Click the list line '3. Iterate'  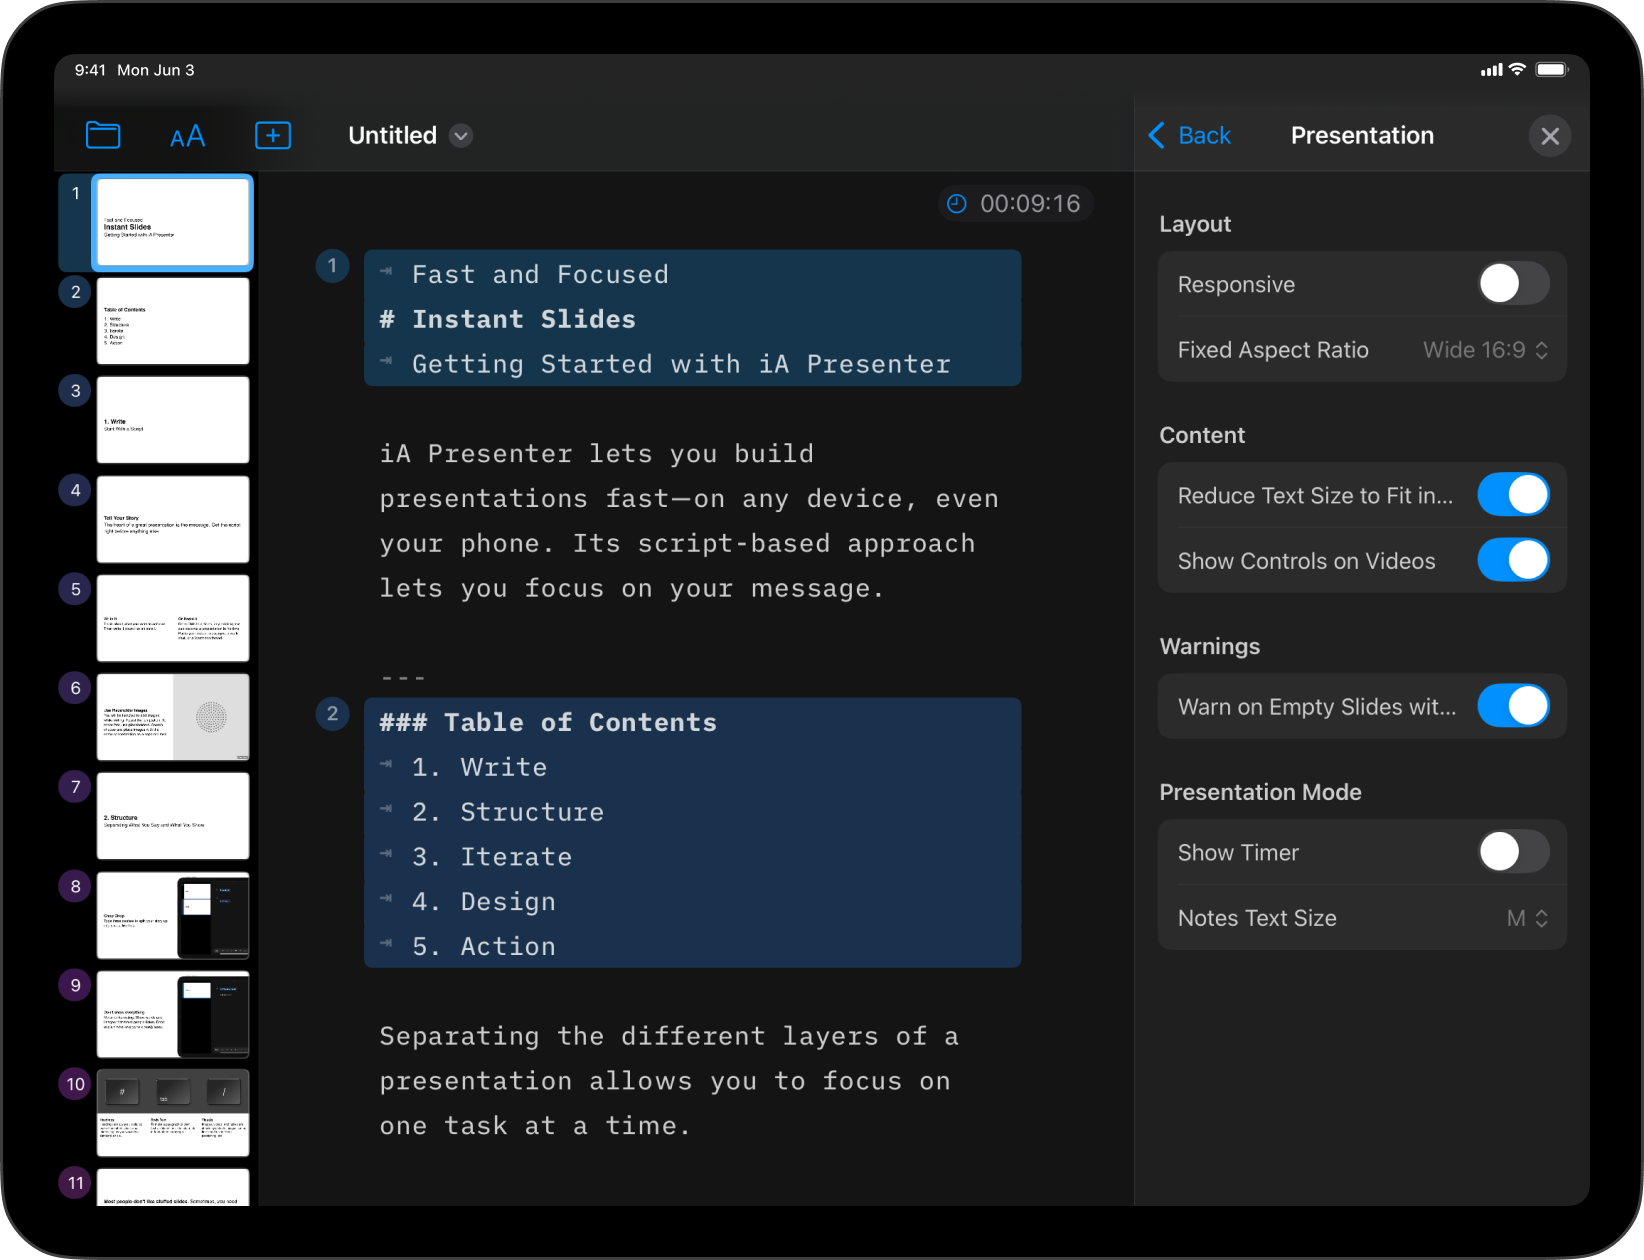coord(492,857)
